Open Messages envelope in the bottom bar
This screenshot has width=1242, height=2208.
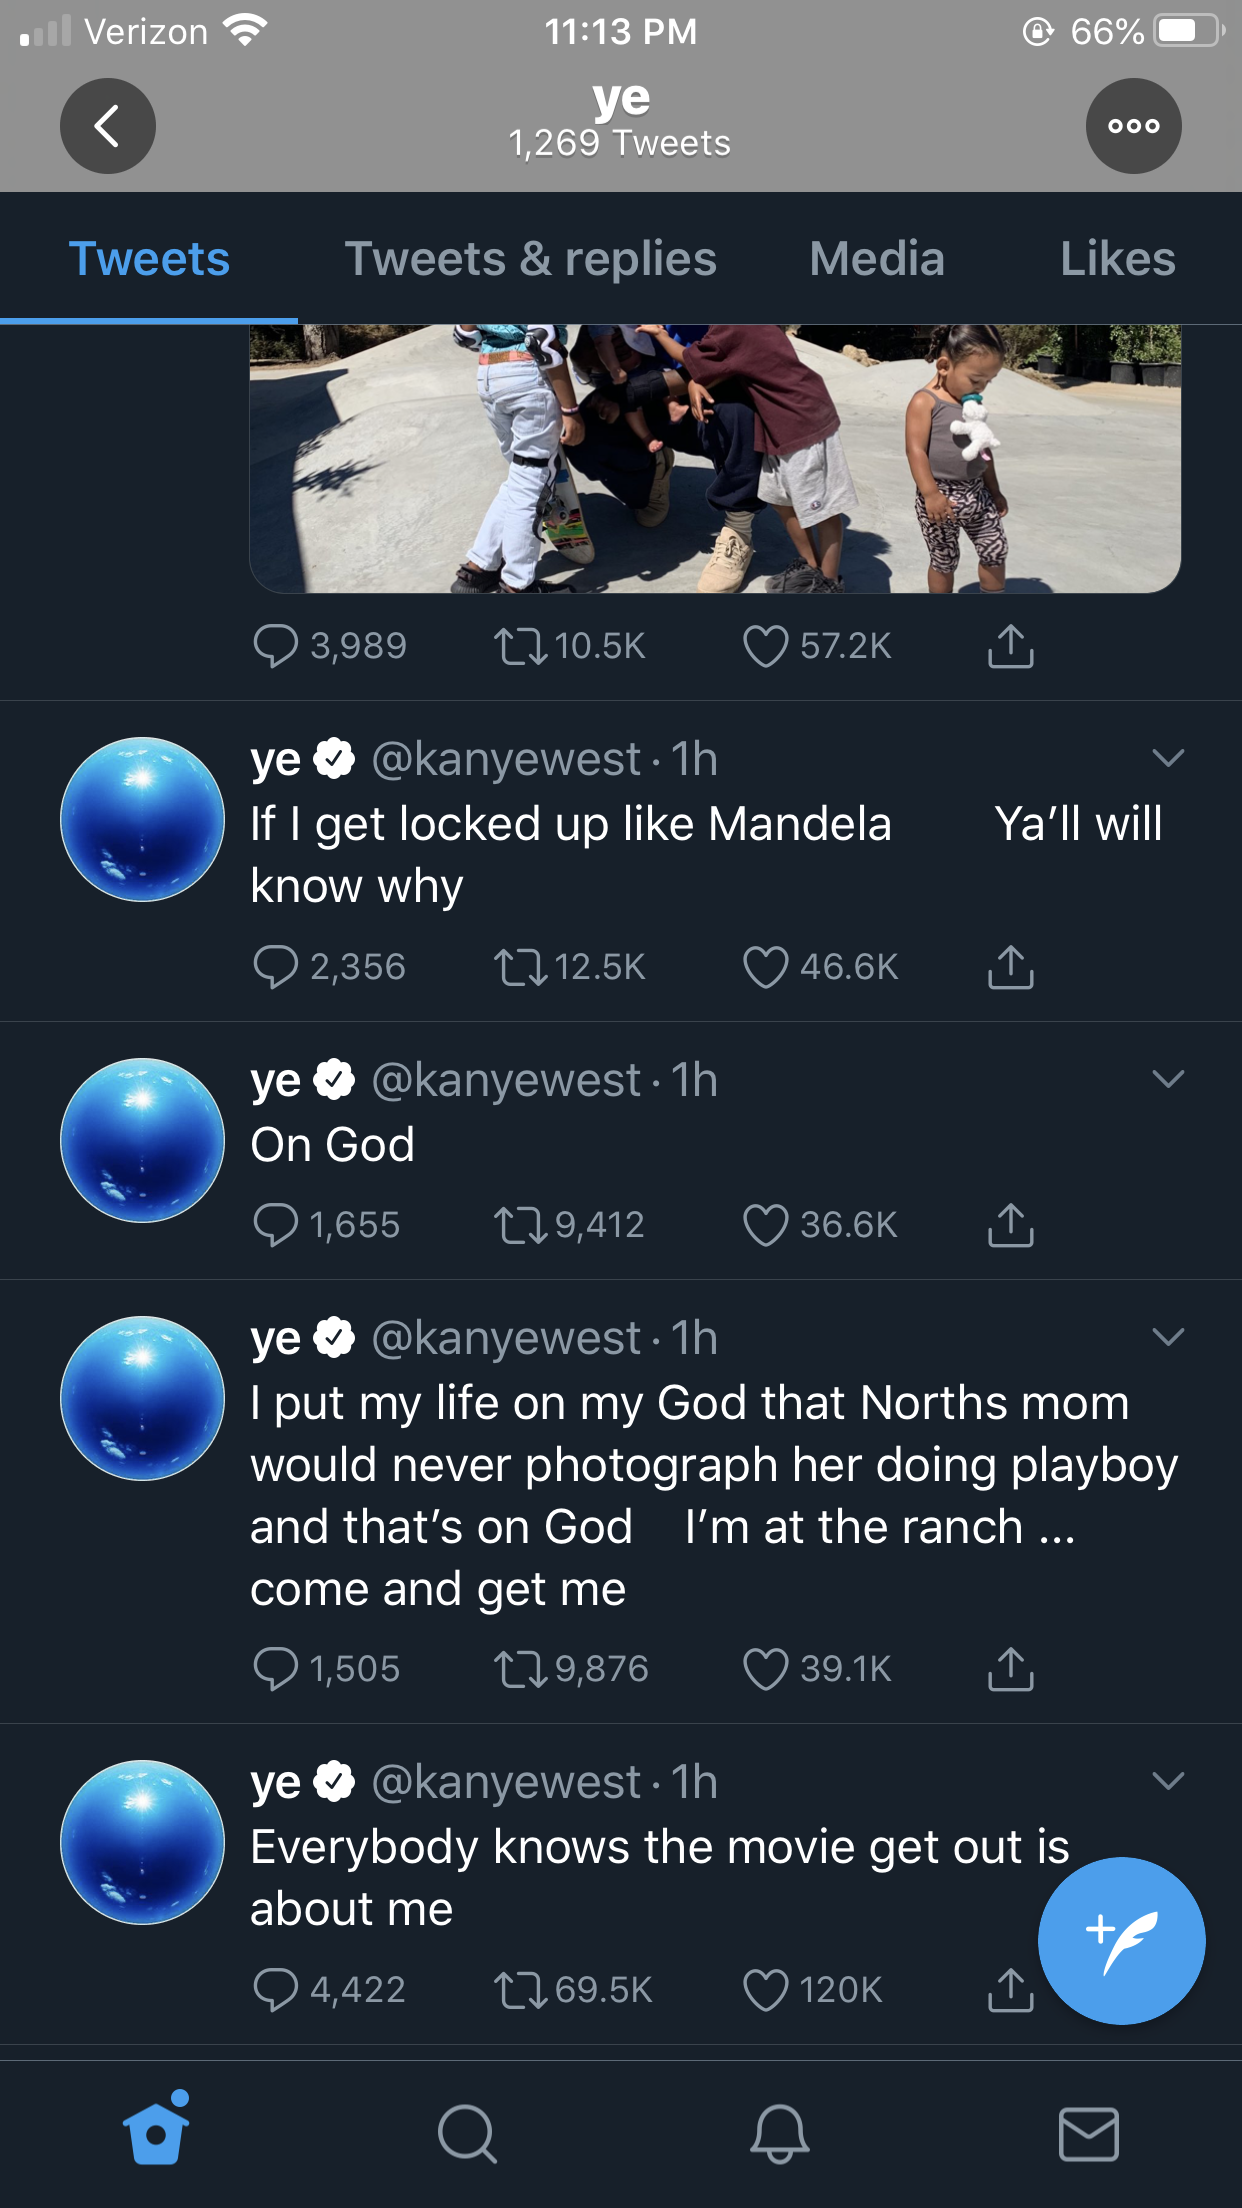pyautogui.click(x=1088, y=2134)
